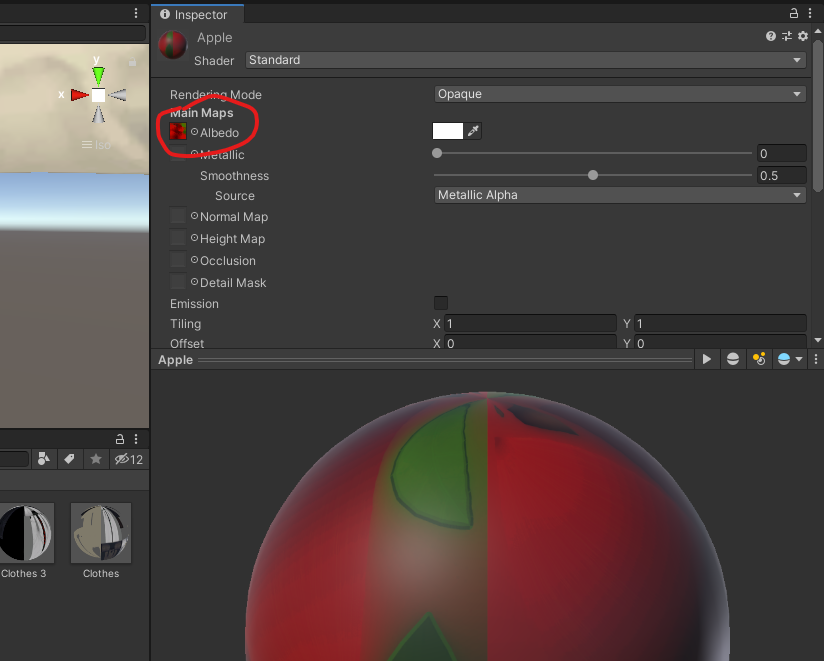Open the Search by Type filter
The image size is (824, 661).
click(44, 459)
